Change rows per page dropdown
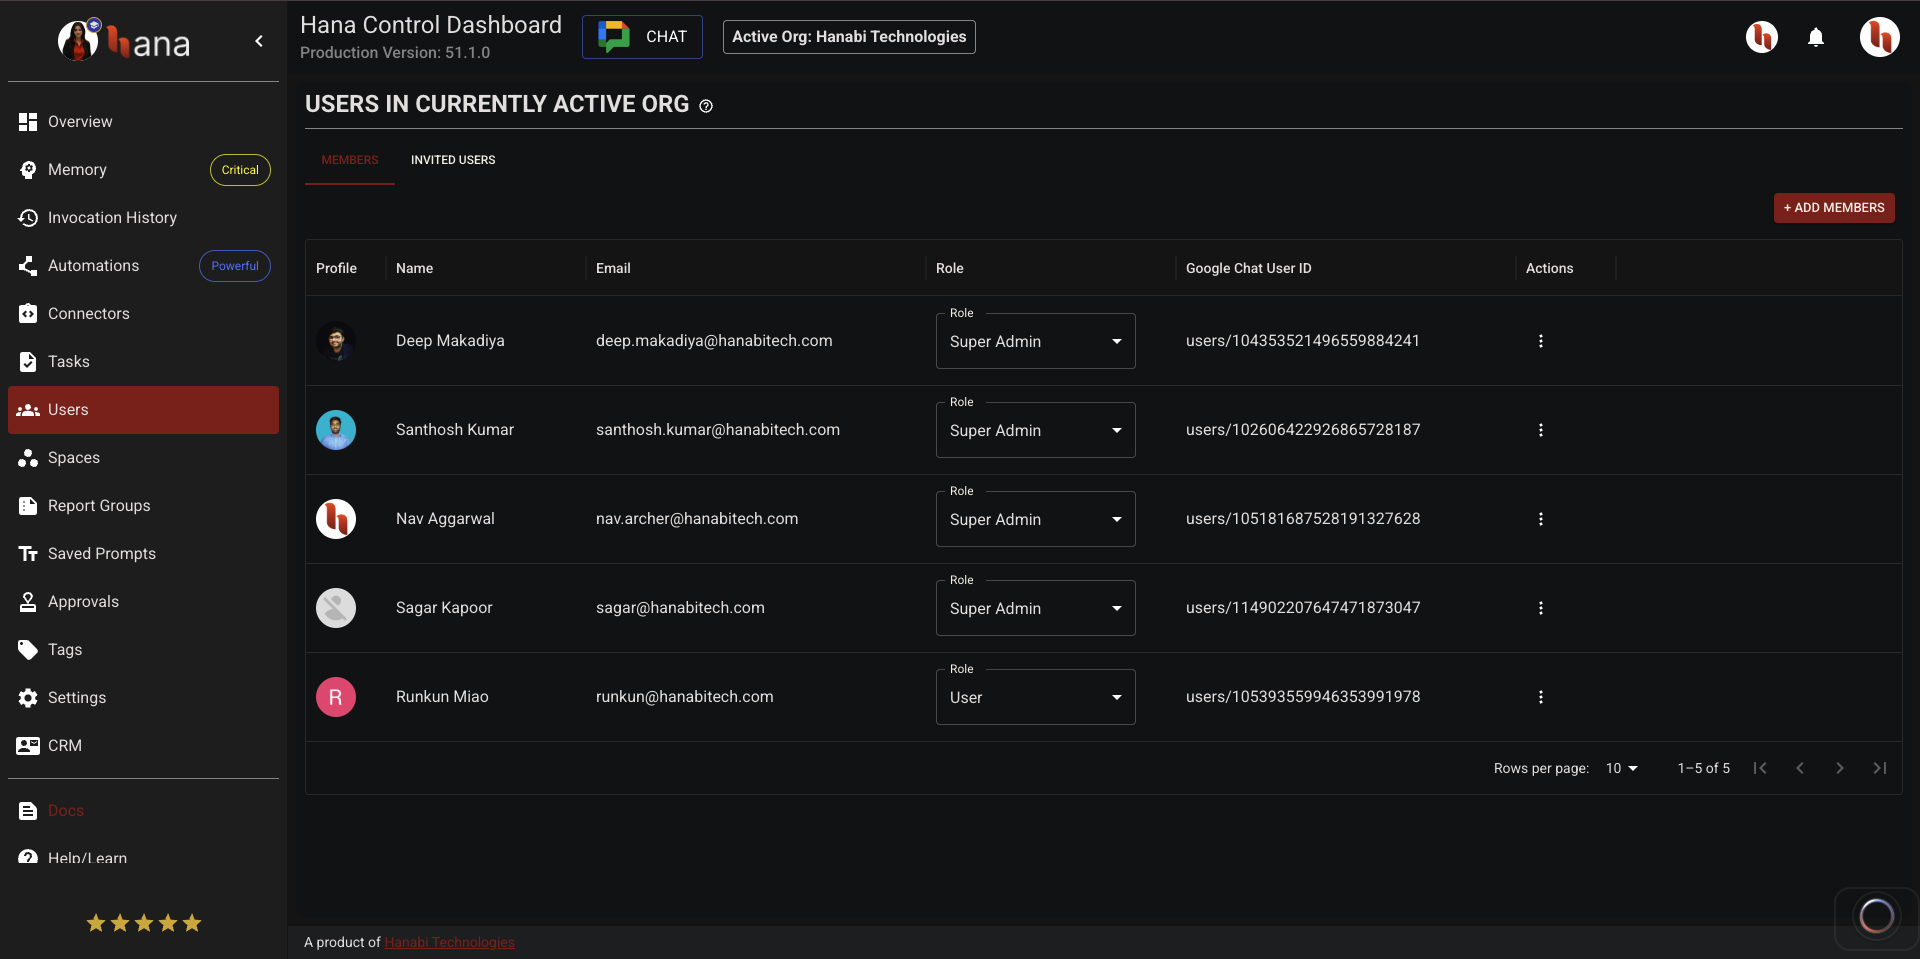 [x=1622, y=768]
